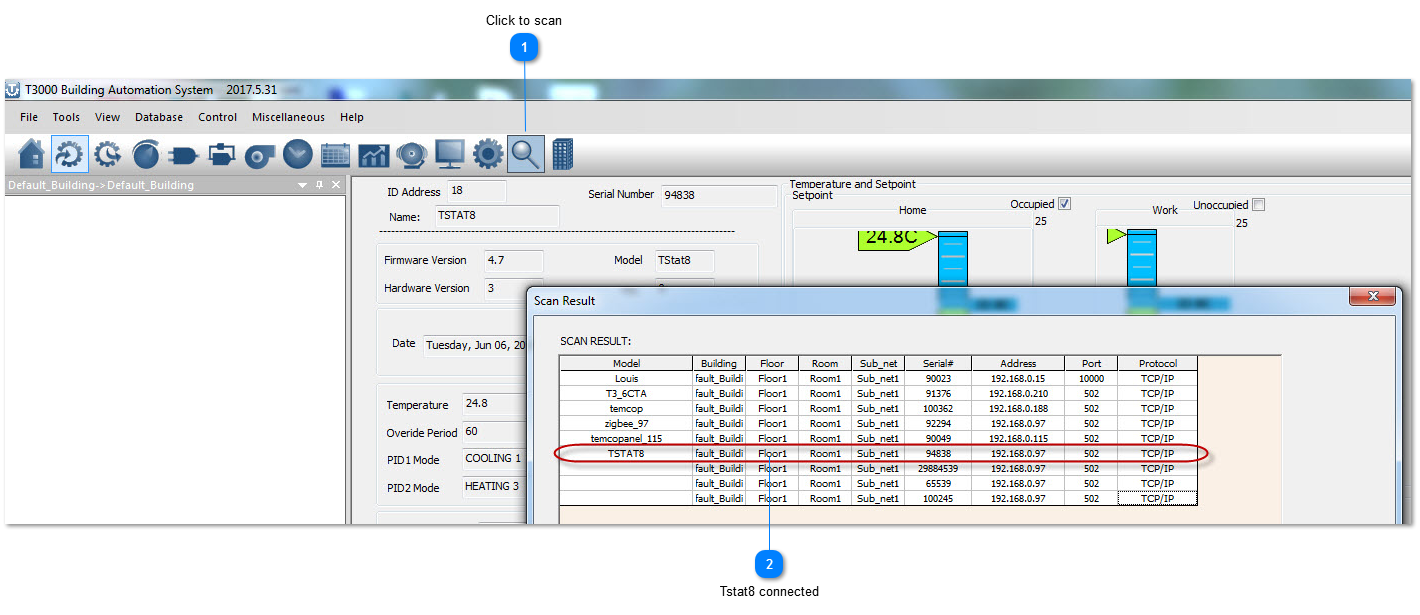Click the box with arrows toolbar icon
This screenshot has width=1420, height=615.
coord(222,154)
